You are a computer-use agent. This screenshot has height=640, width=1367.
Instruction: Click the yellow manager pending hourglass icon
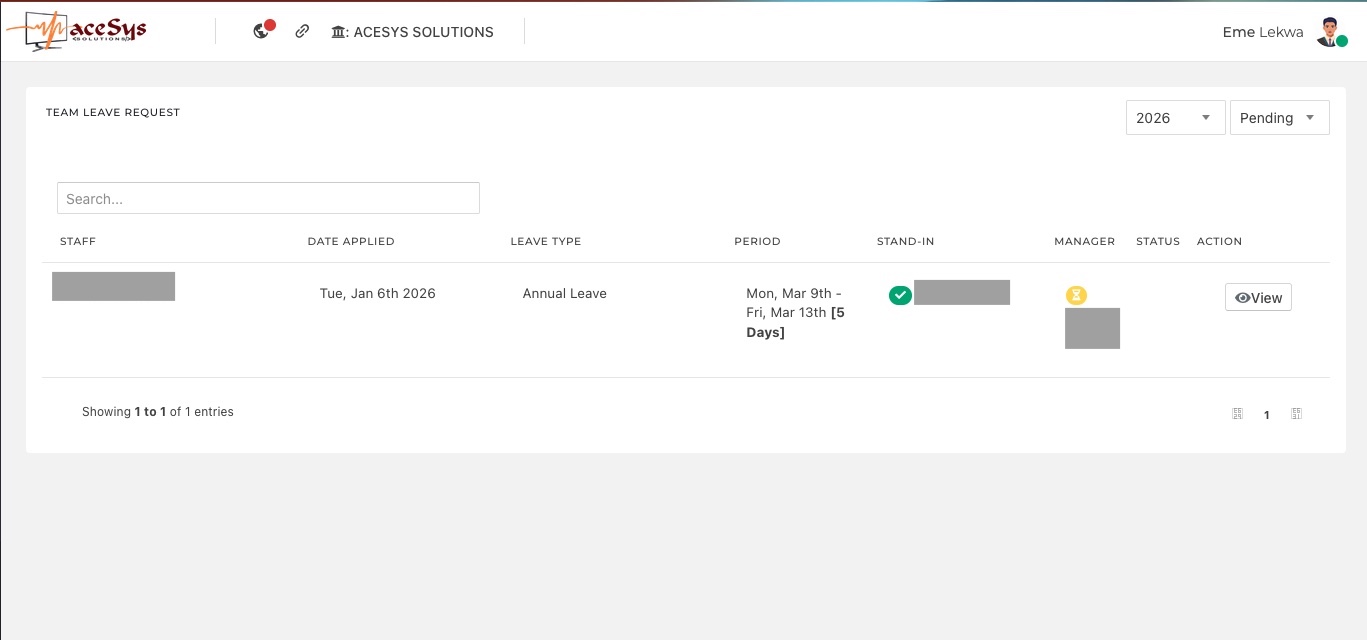pyautogui.click(x=1076, y=295)
